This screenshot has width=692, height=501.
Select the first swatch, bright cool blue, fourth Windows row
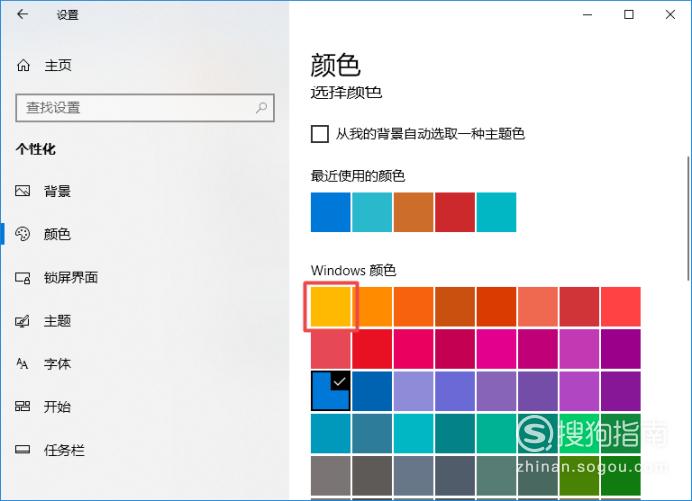pyautogui.click(x=331, y=433)
